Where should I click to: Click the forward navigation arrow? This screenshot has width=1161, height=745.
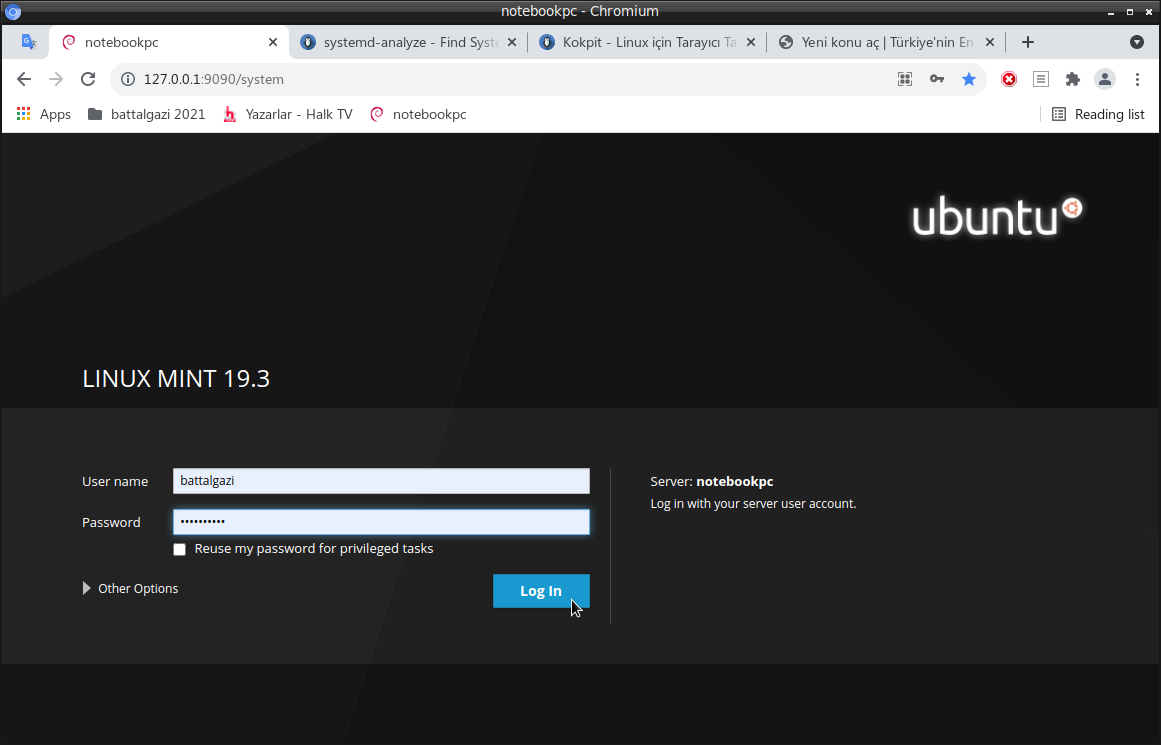click(x=56, y=79)
